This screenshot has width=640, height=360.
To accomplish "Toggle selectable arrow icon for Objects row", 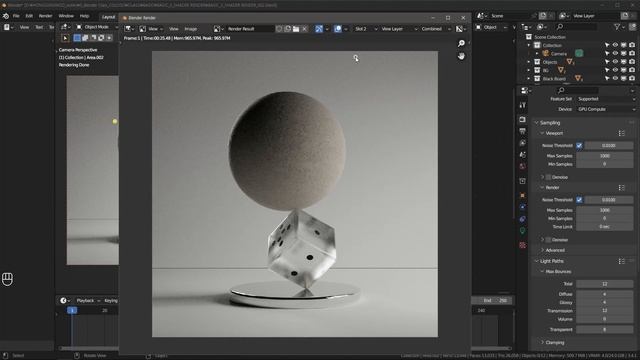I will click(x=607, y=62).
